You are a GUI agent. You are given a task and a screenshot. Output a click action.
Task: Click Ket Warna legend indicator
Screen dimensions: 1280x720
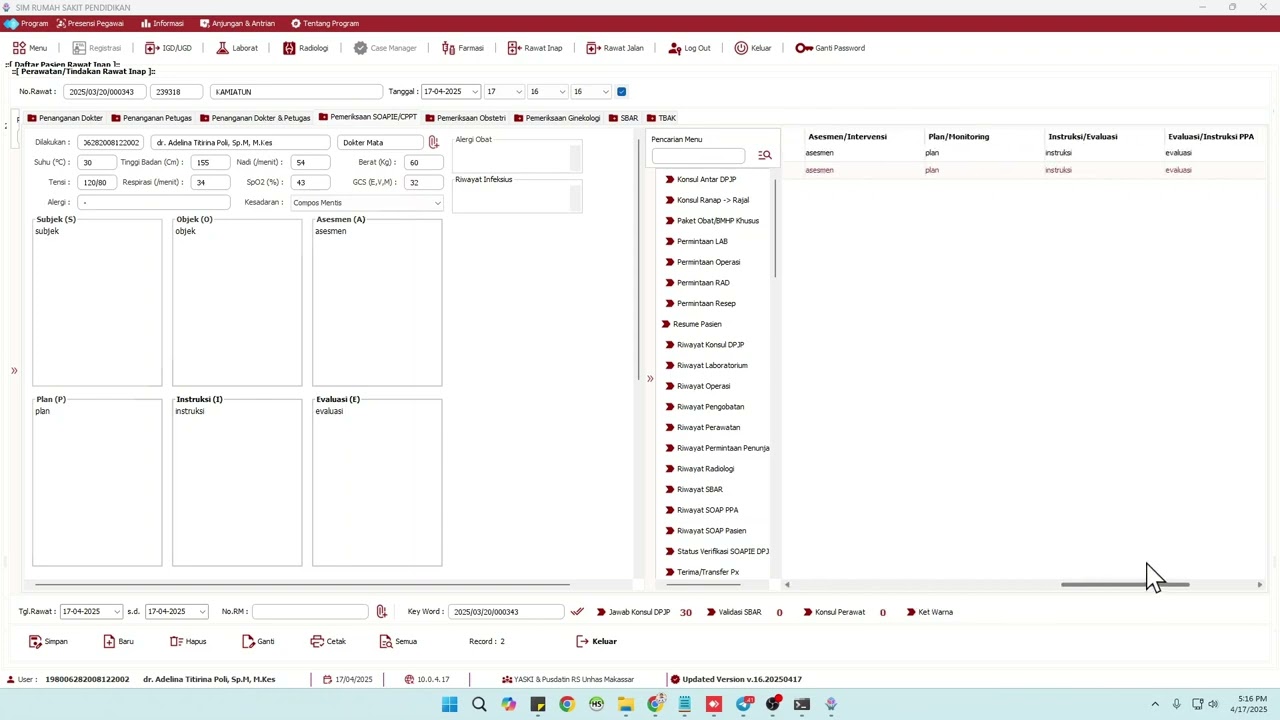(x=929, y=612)
